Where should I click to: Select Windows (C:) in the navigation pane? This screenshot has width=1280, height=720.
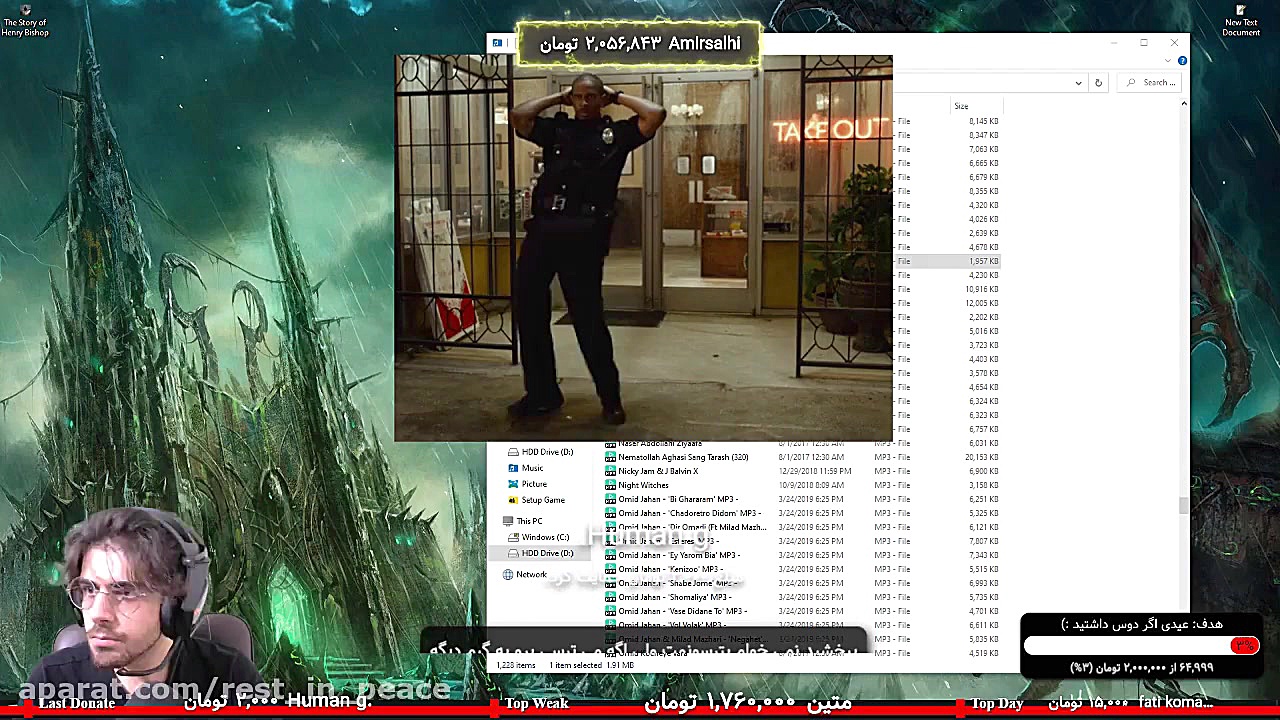tap(545, 537)
